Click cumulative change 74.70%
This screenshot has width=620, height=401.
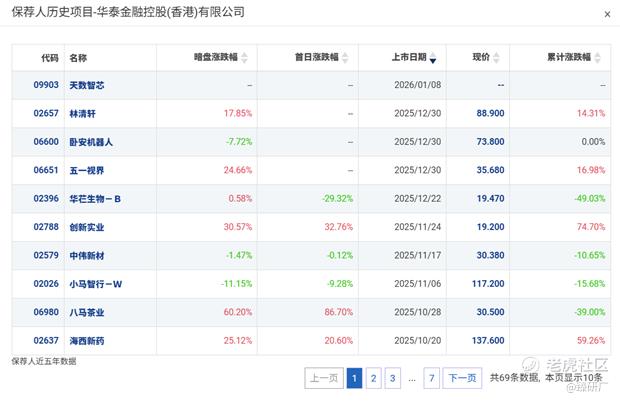pyautogui.click(x=591, y=227)
